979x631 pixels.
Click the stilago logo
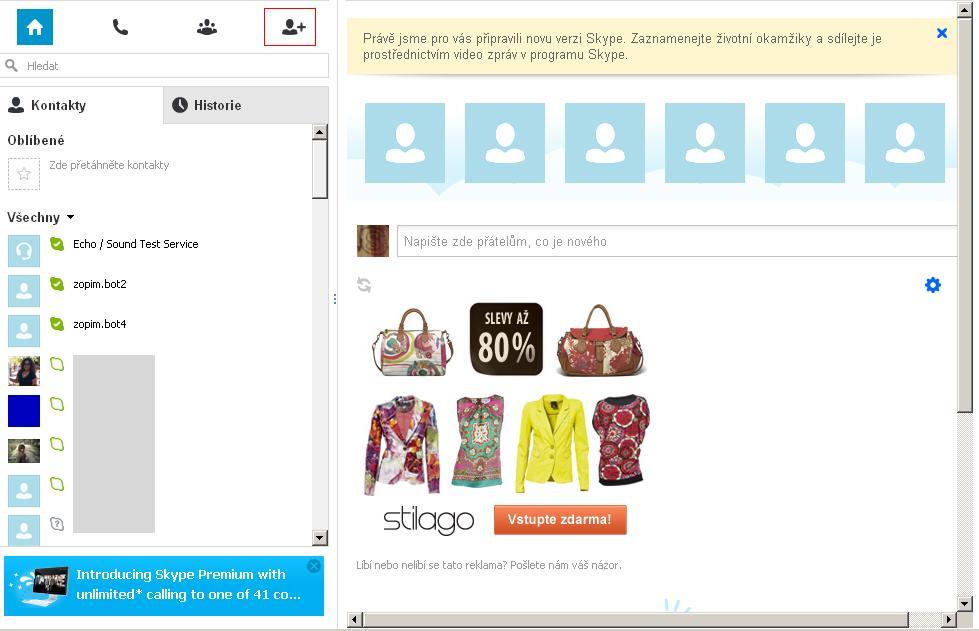point(428,520)
